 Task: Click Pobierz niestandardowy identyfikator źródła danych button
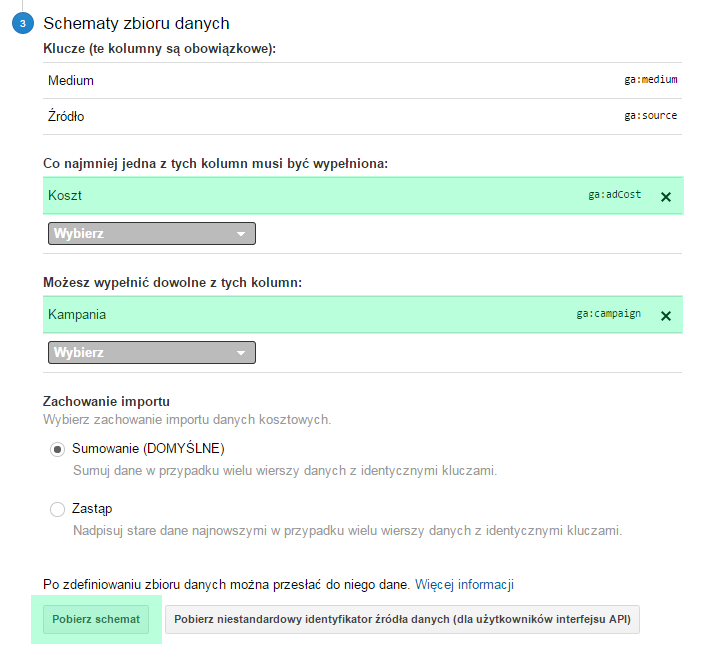402,619
